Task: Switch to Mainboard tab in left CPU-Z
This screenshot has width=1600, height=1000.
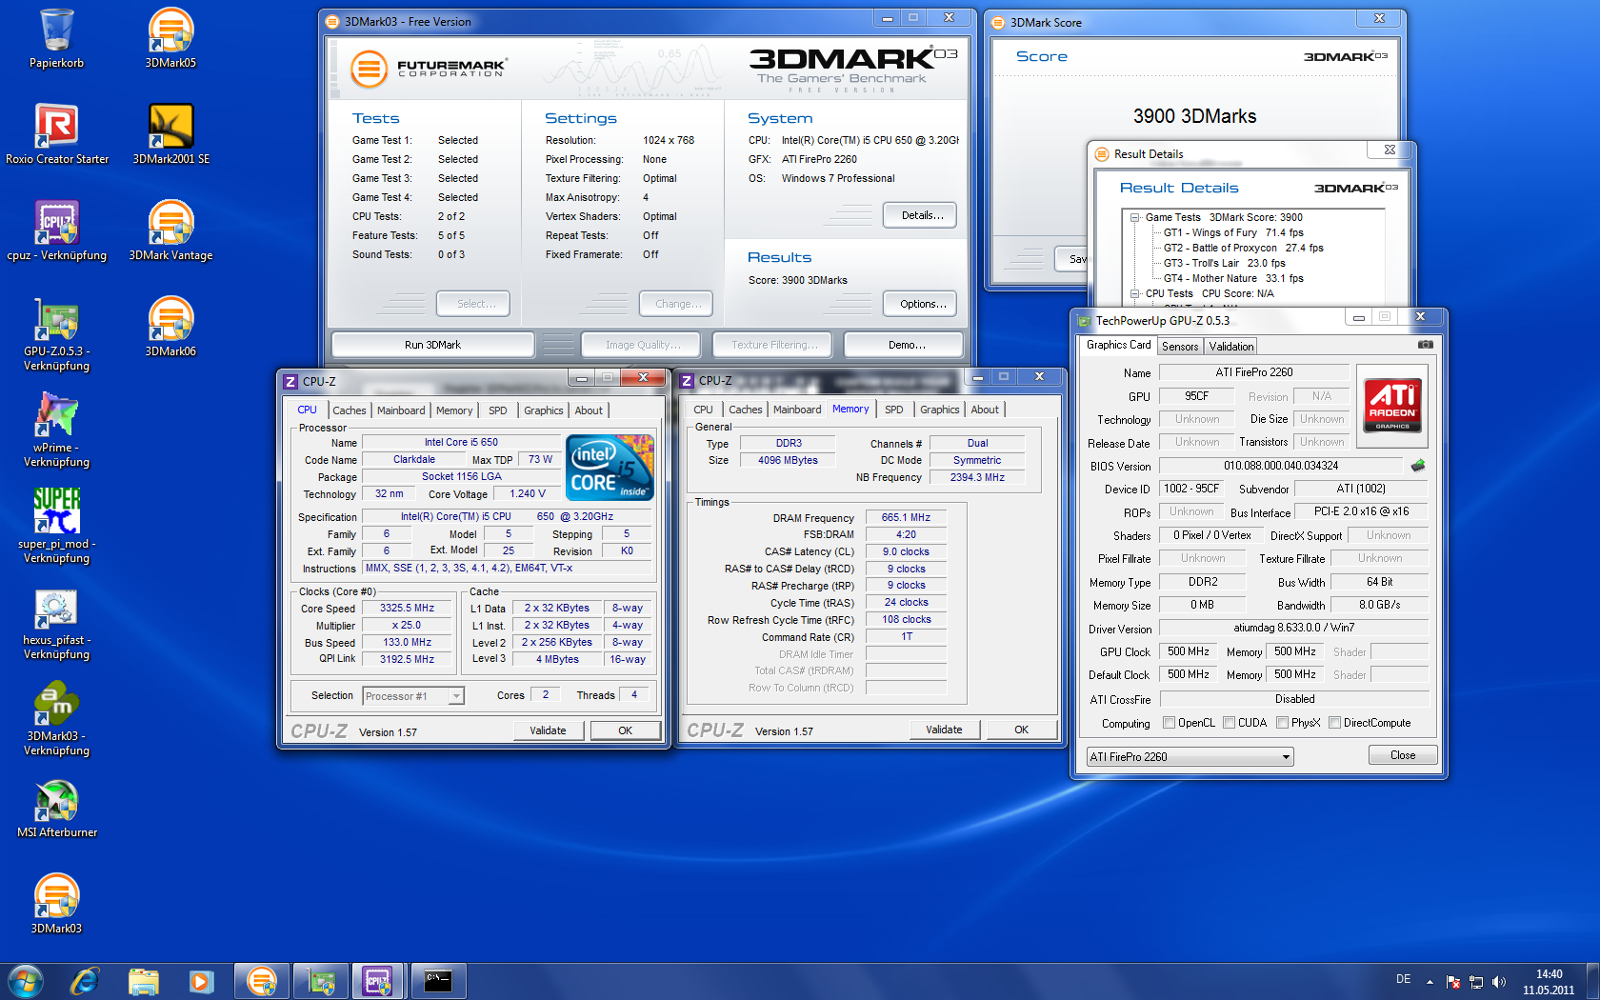Action: pyautogui.click(x=401, y=410)
